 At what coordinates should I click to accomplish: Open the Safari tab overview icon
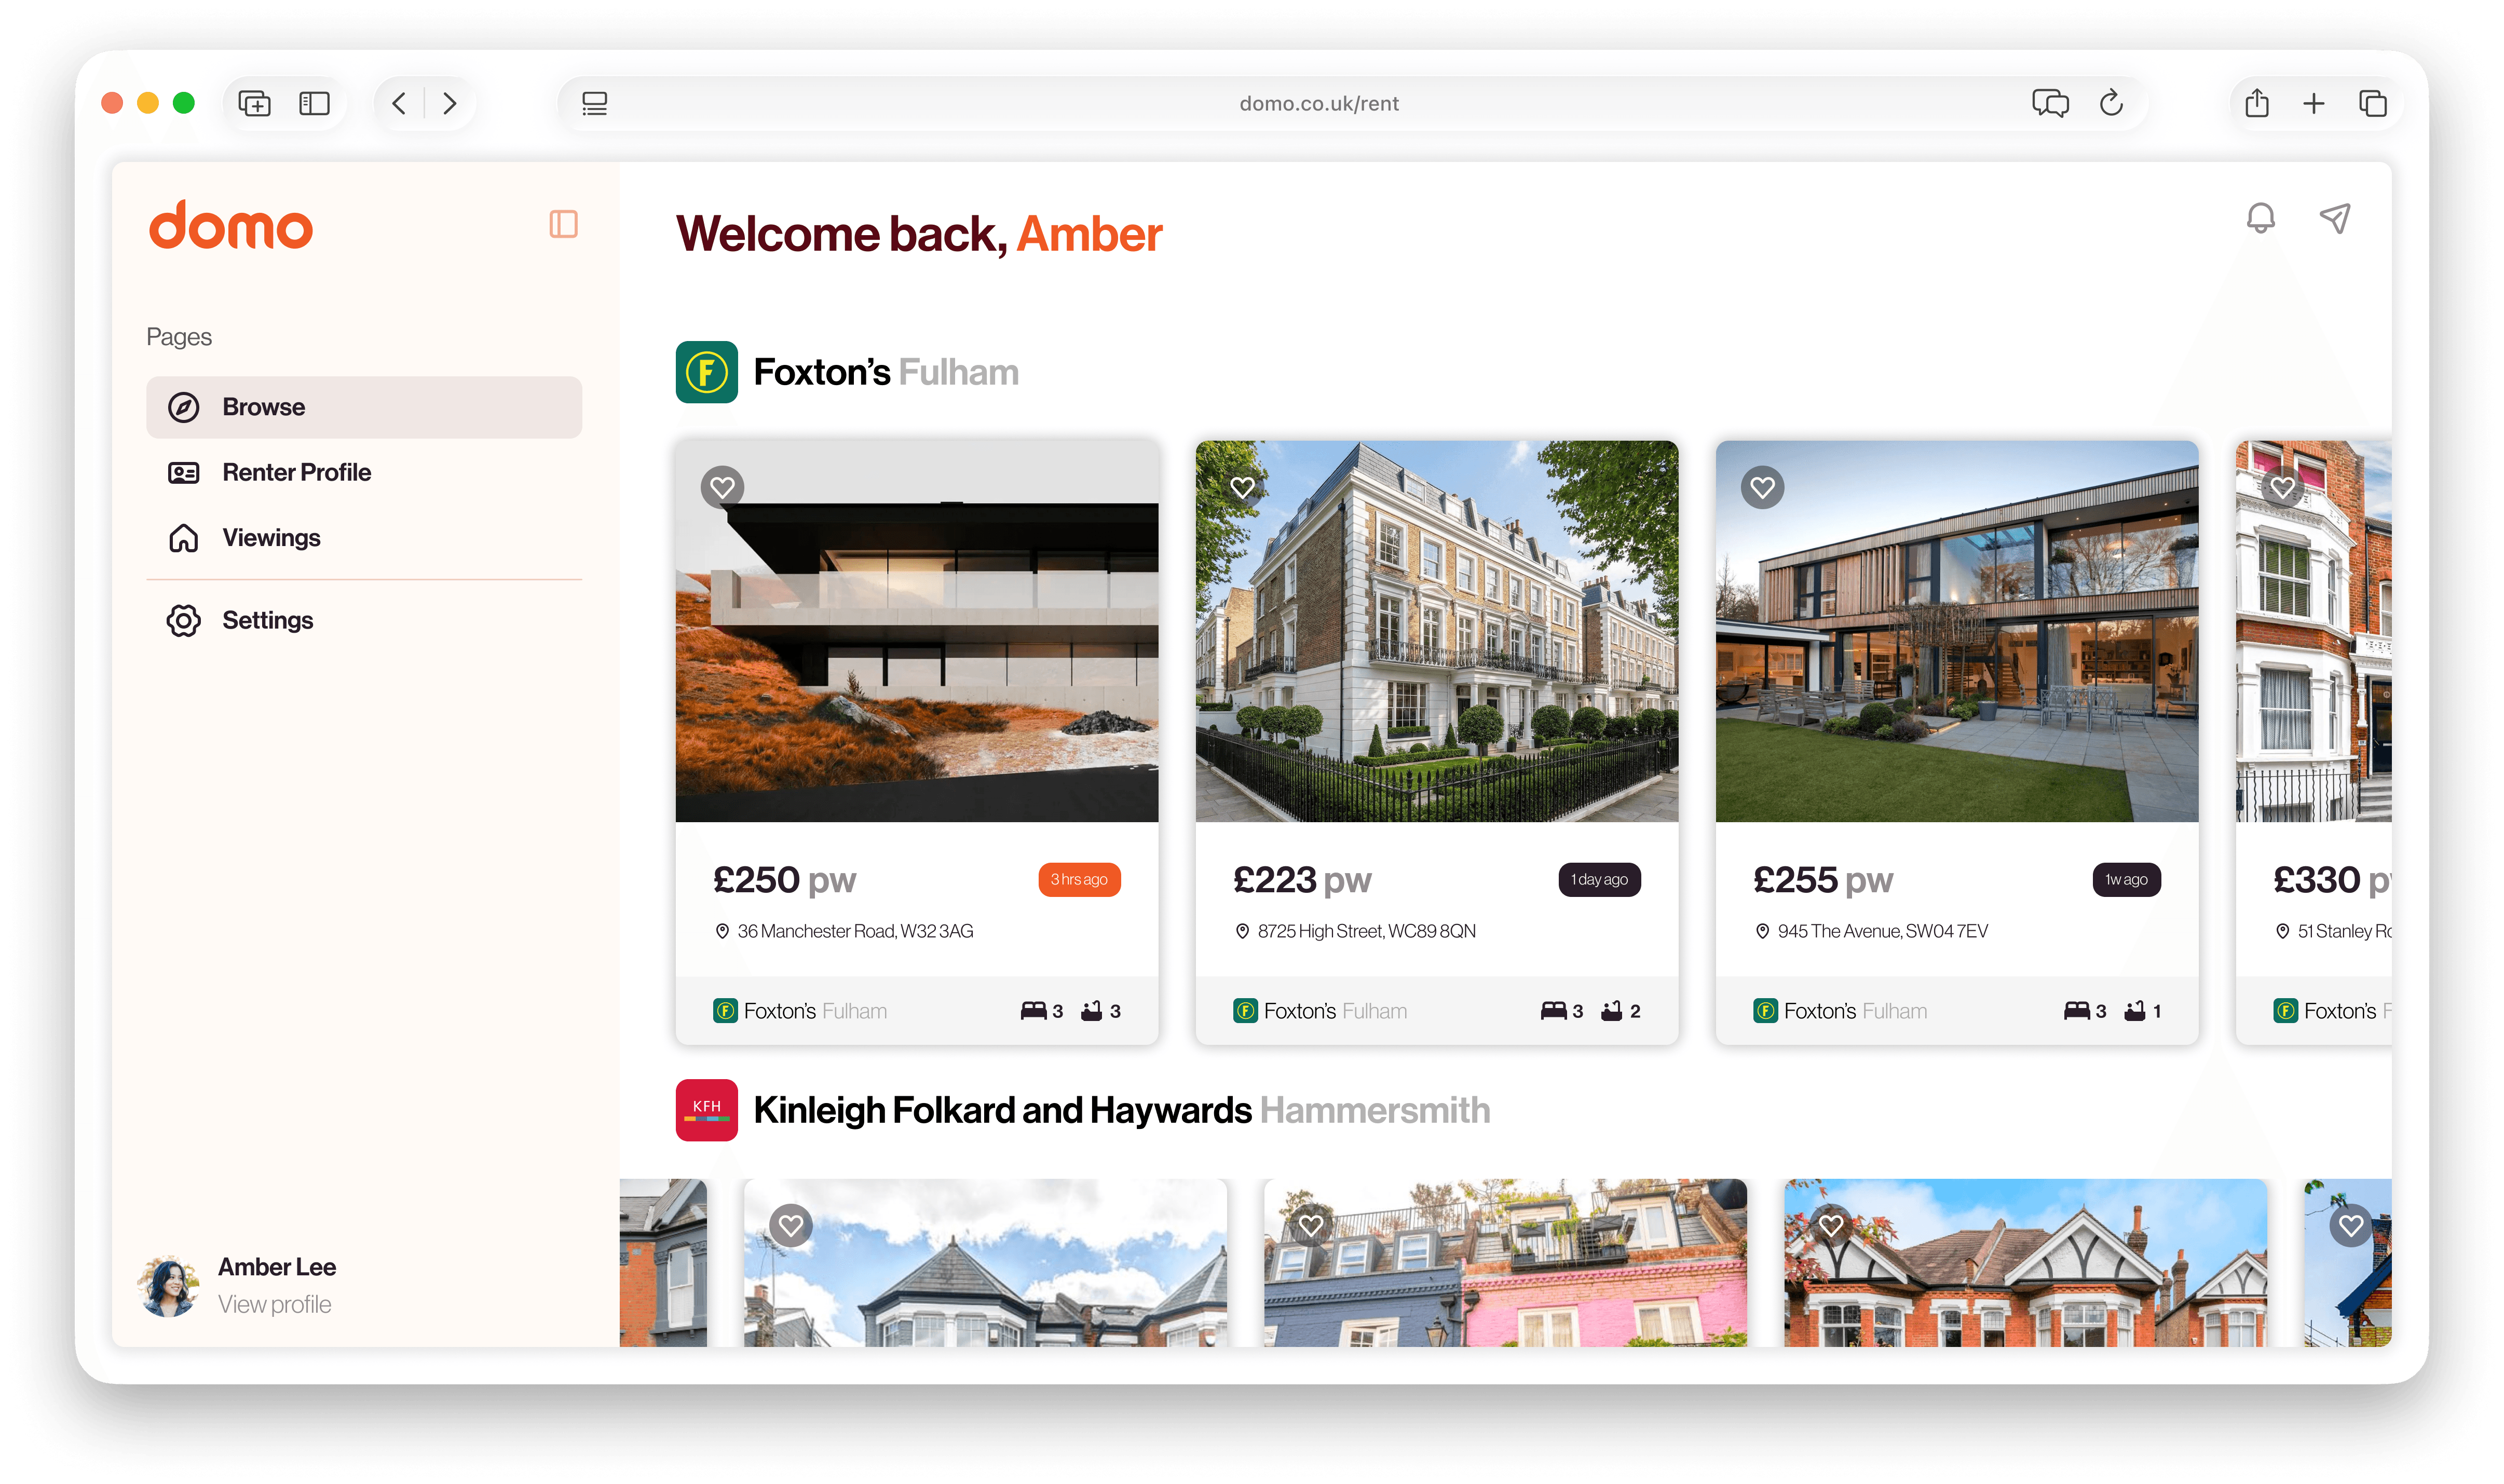pos(2372,103)
